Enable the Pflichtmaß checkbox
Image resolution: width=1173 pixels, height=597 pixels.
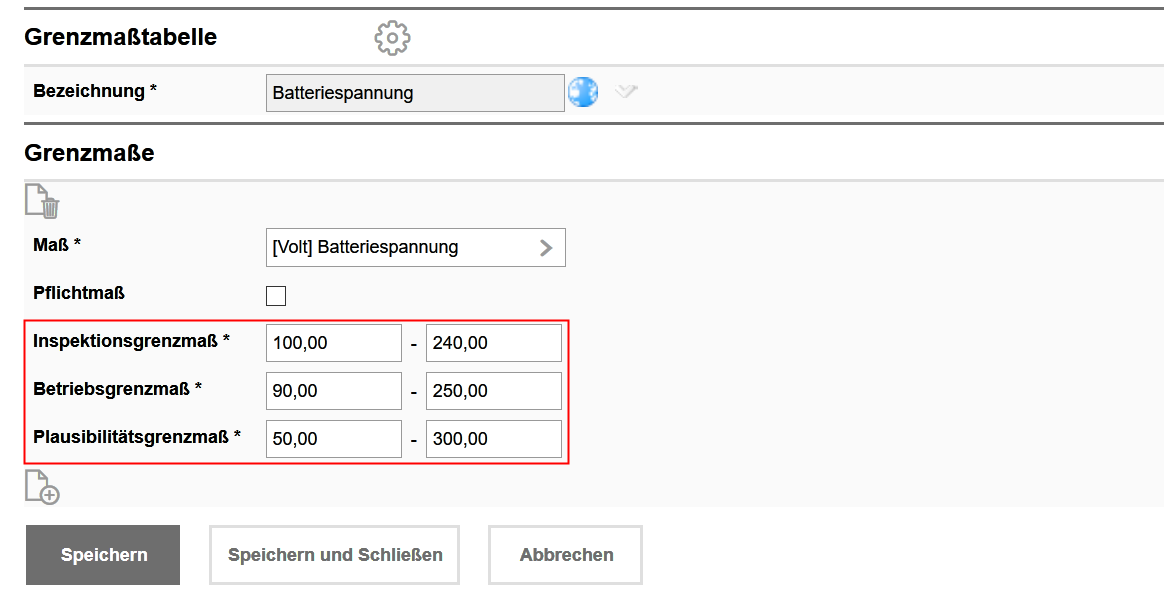(x=275, y=295)
